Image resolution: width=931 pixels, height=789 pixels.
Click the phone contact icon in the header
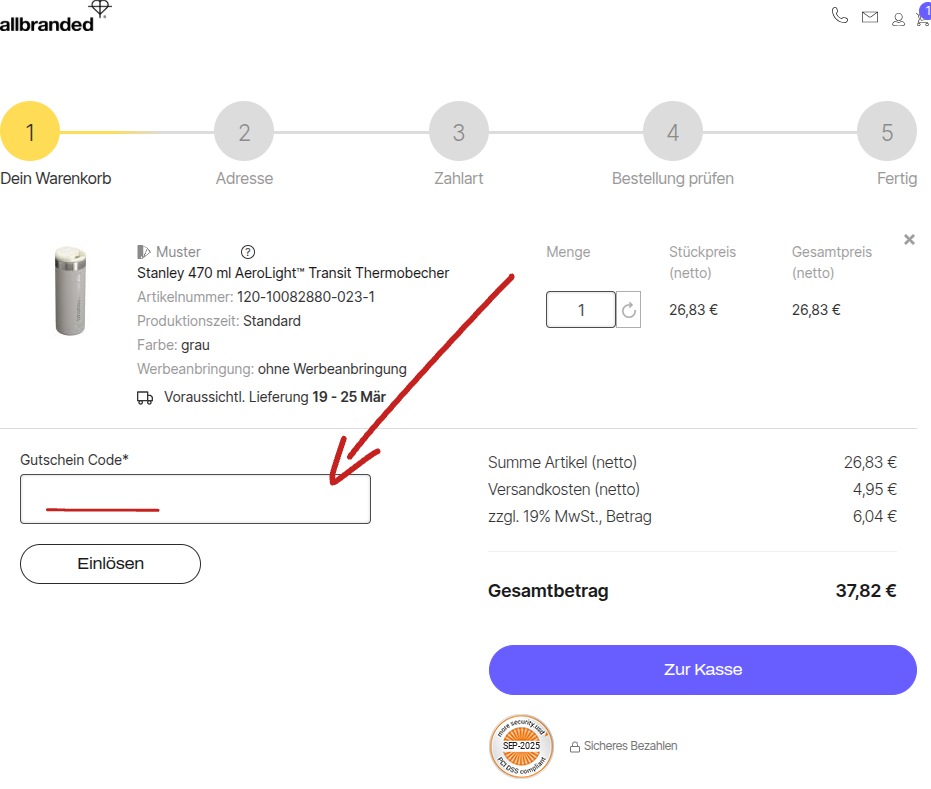[x=840, y=16]
